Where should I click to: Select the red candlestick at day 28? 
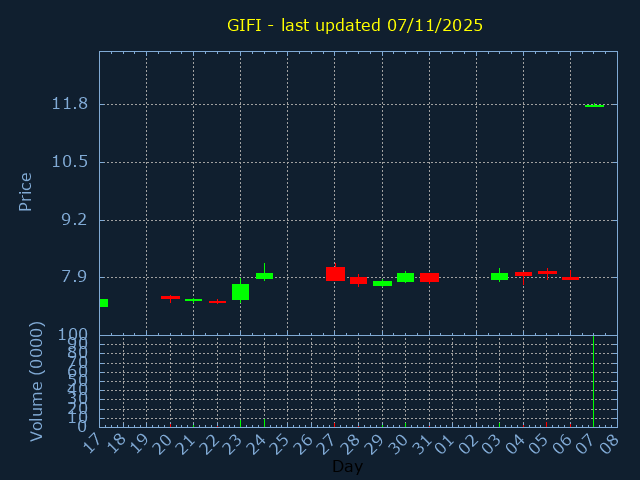tap(358, 280)
